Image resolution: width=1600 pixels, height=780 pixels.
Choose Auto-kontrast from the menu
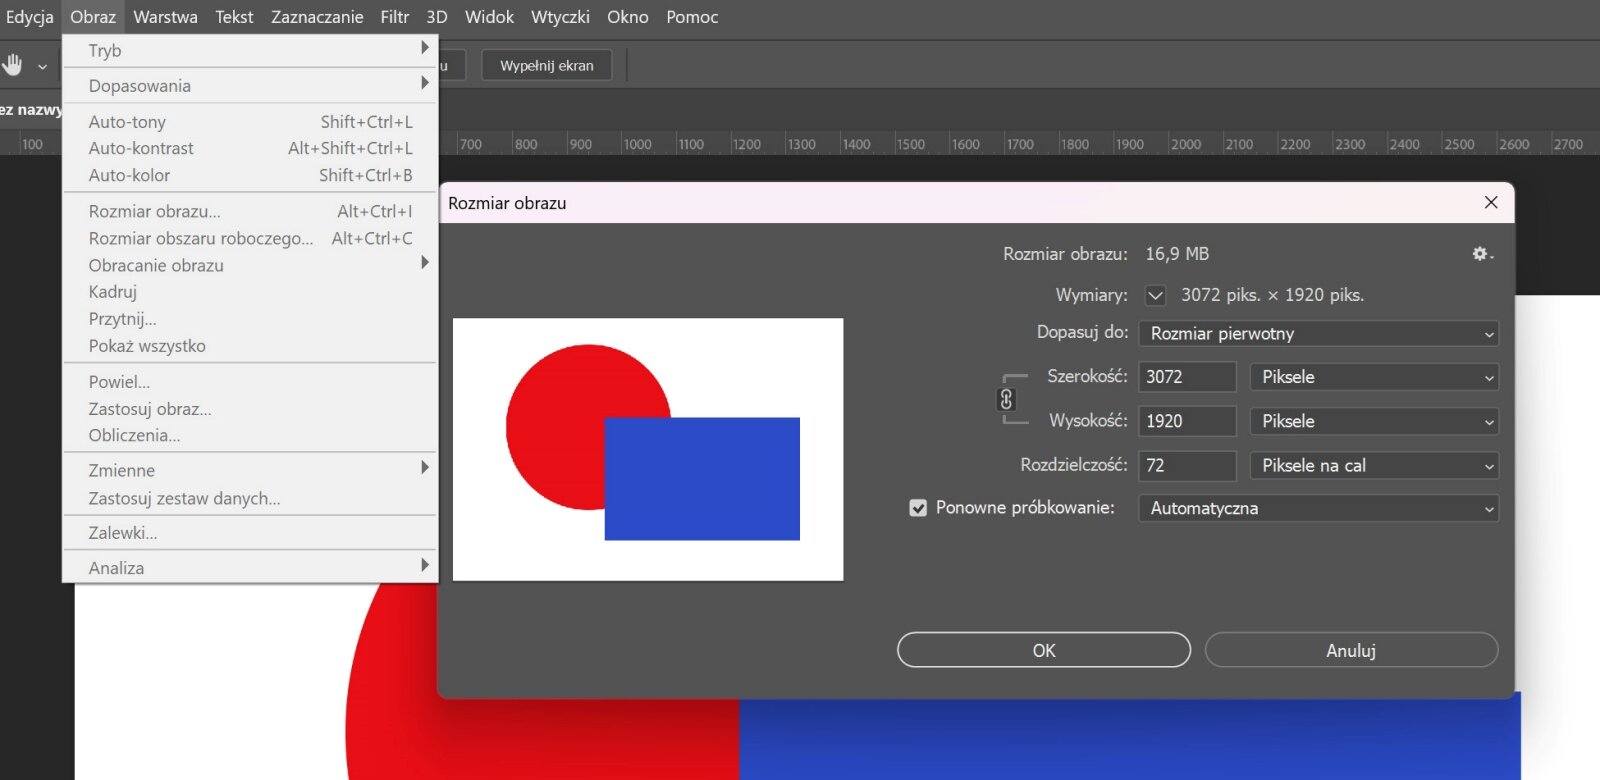(250, 148)
